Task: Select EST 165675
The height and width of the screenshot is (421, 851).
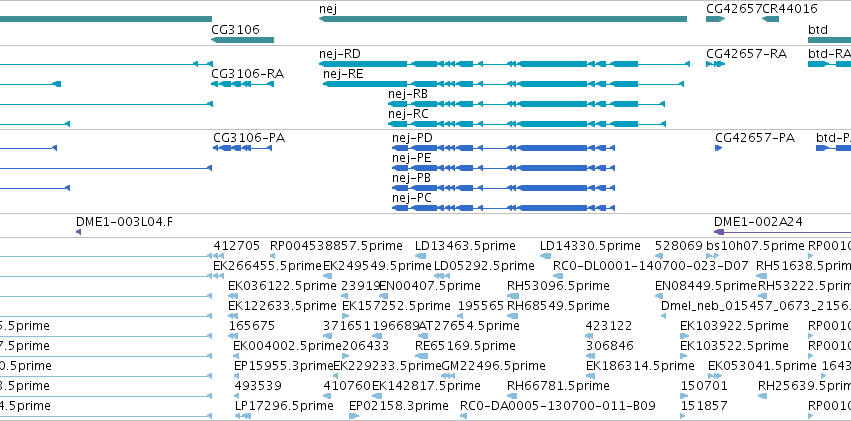Action: pos(252,326)
